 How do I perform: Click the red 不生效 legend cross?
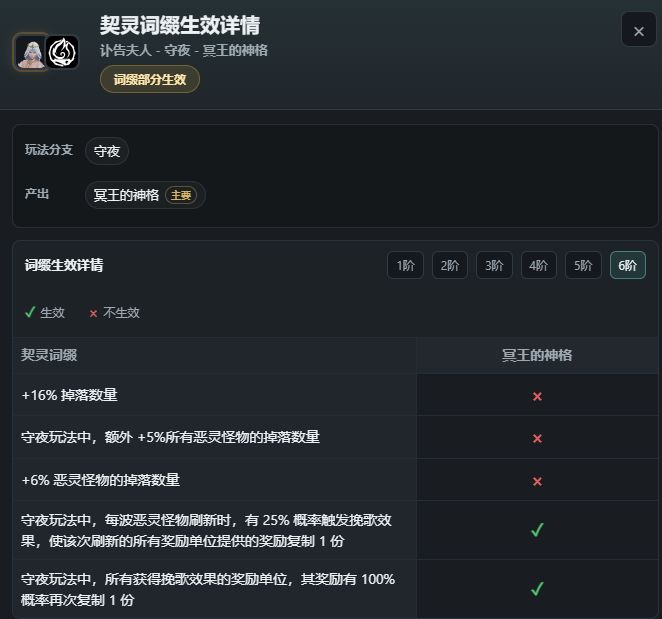[x=93, y=313]
